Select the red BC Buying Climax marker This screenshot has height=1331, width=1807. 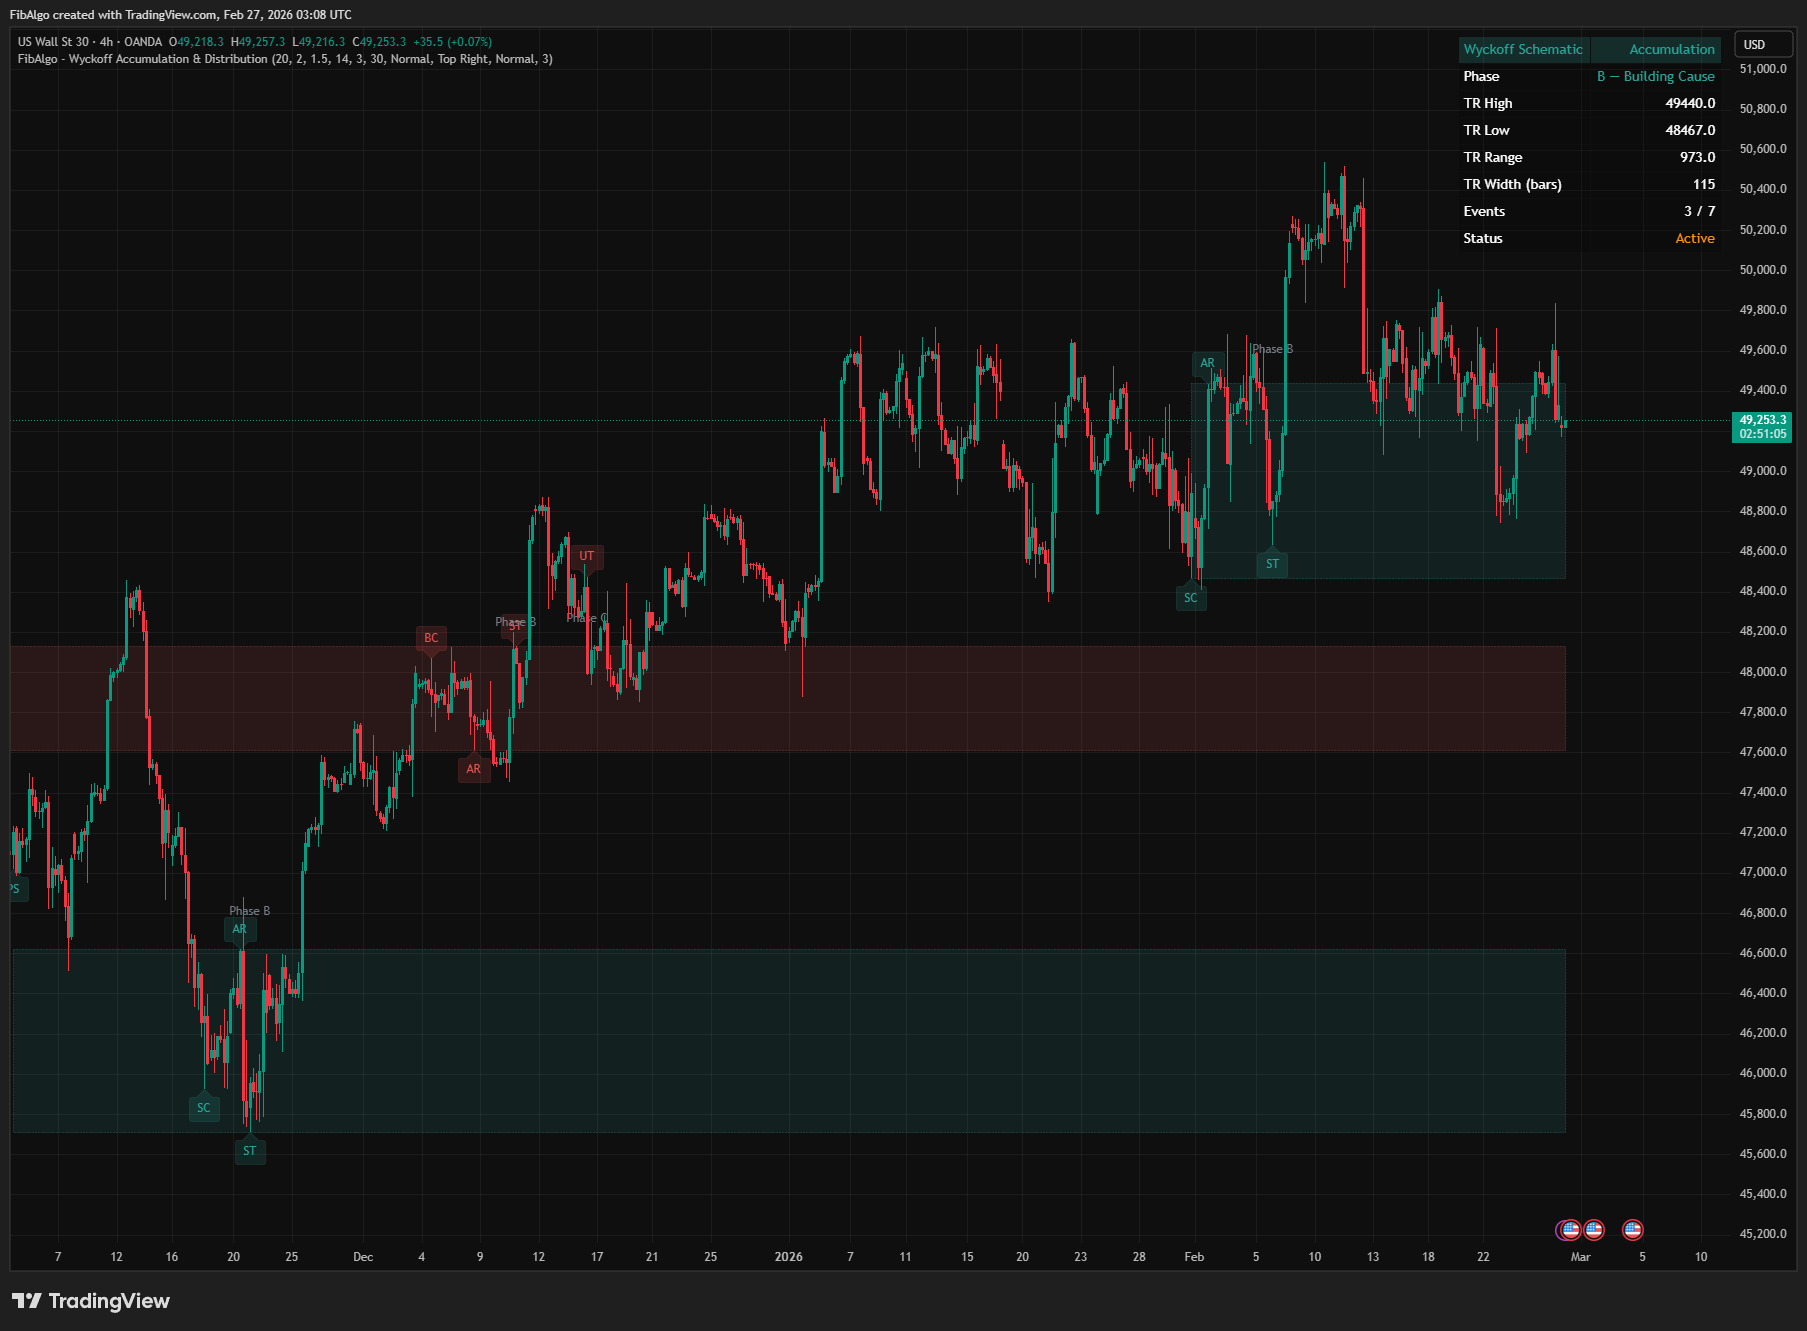tap(432, 637)
